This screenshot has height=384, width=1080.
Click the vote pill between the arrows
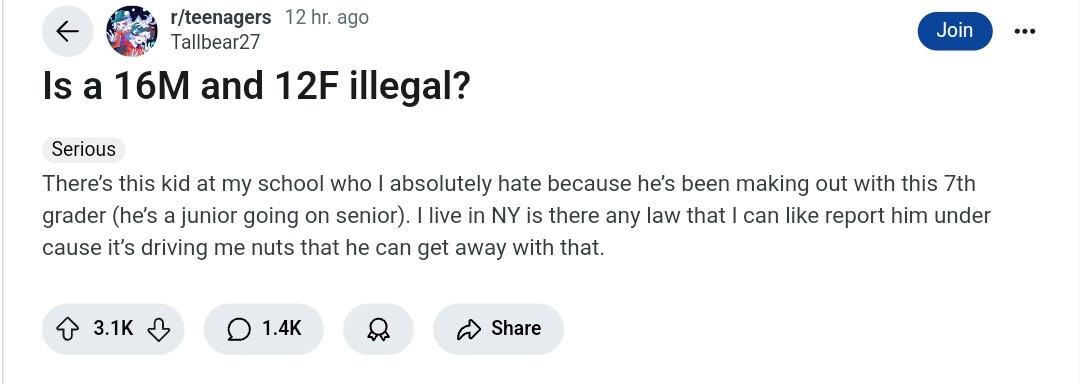click(113, 329)
